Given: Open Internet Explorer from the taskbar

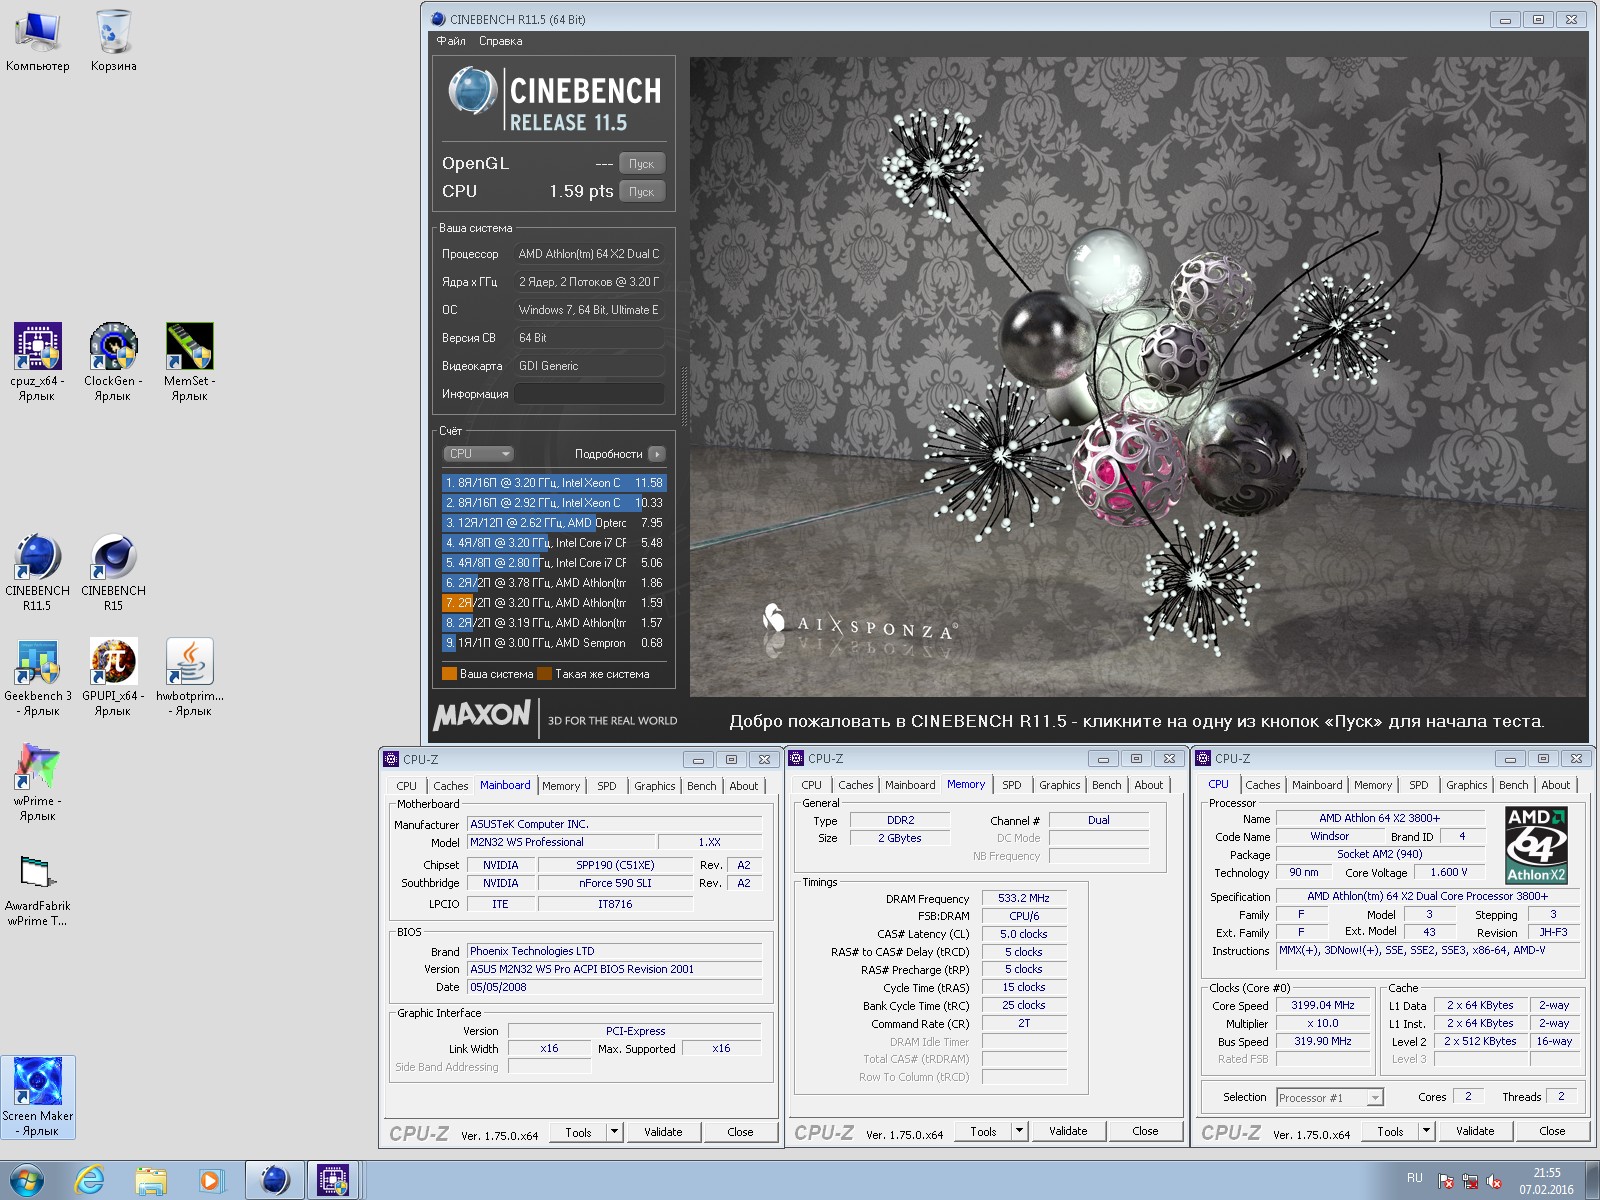Looking at the screenshot, I should (90, 1181).
